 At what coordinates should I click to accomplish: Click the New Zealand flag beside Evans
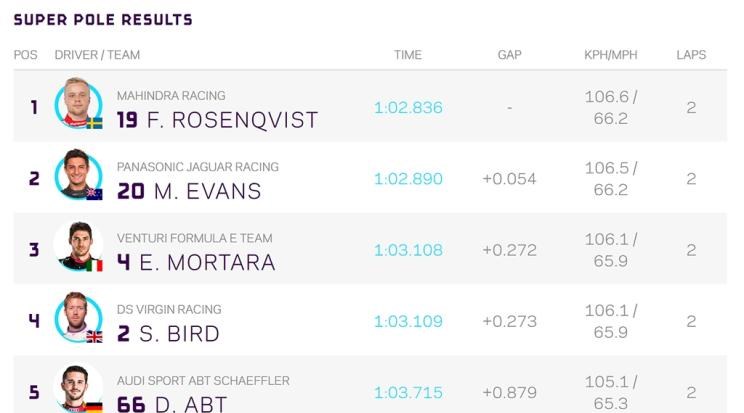[94, 195]
